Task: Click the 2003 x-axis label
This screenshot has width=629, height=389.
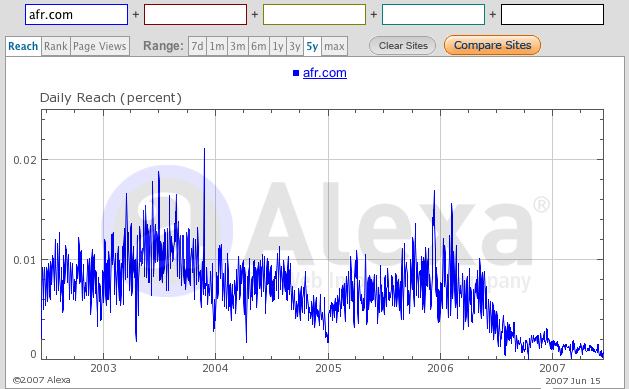Action: click(103, 368)
